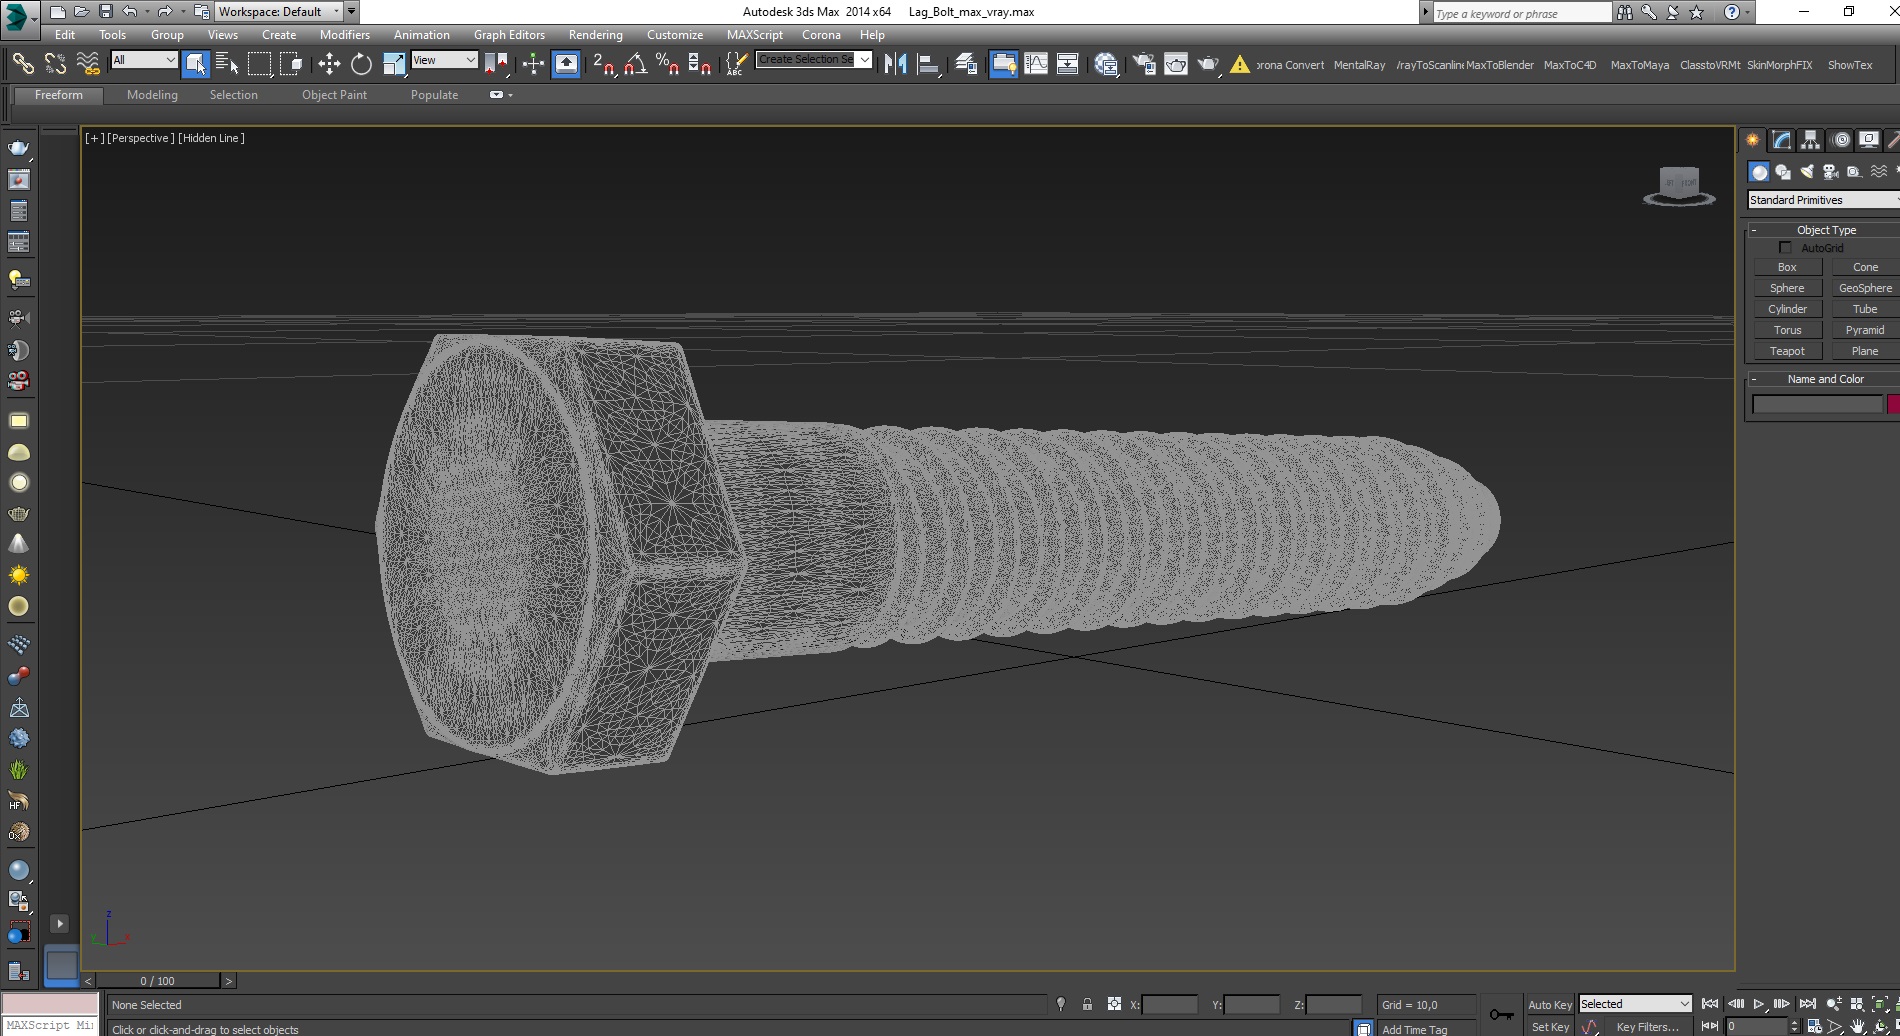Screen dimensions: 1900x1036
Task: Click the MaxToBlender script button
Action: [x=1499, y=65]
